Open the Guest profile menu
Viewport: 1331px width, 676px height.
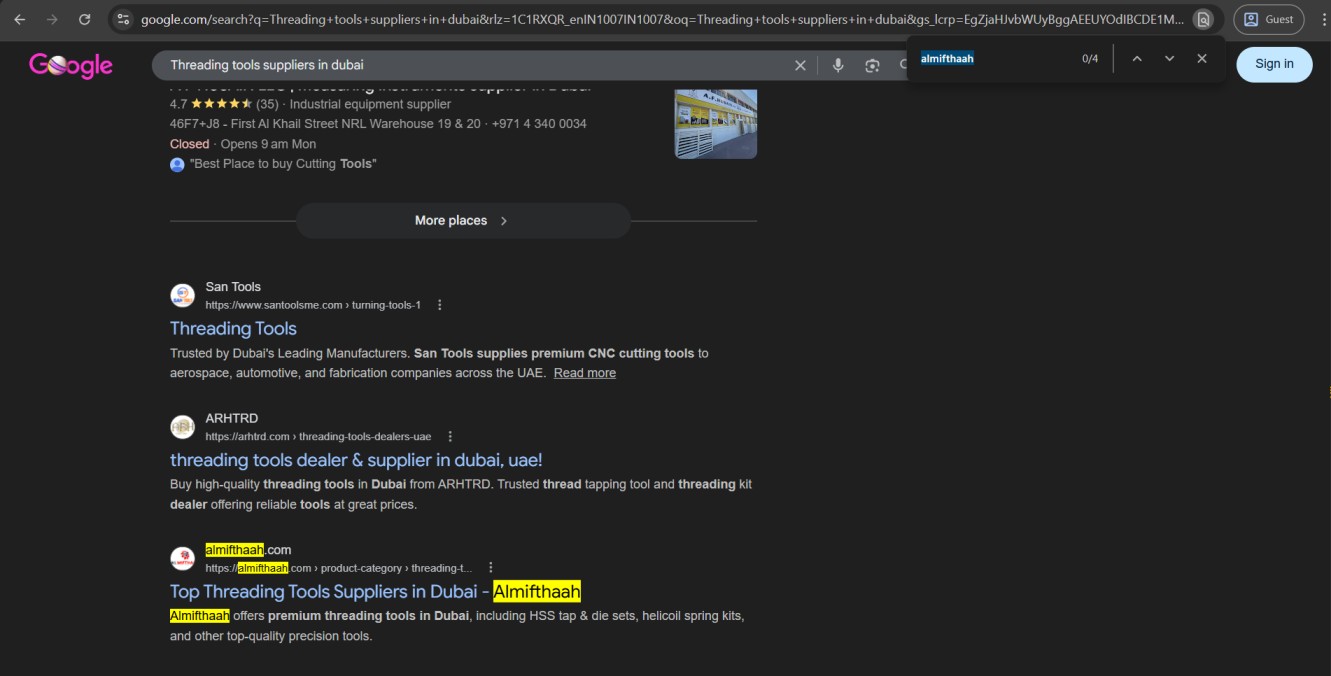[x=1268, y=19]
